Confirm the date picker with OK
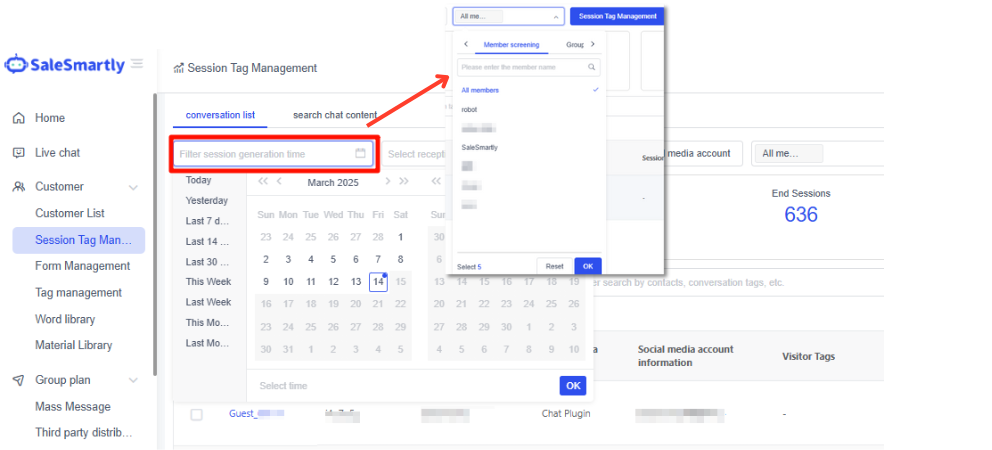The width and height of the screenshot is (992, 450). pyautogui.click(x=572, y=385)
